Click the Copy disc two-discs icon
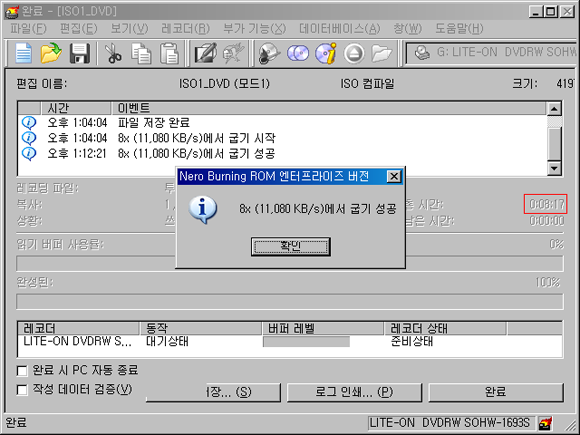This screenshot has height=435, width=580. coord(298,53)
